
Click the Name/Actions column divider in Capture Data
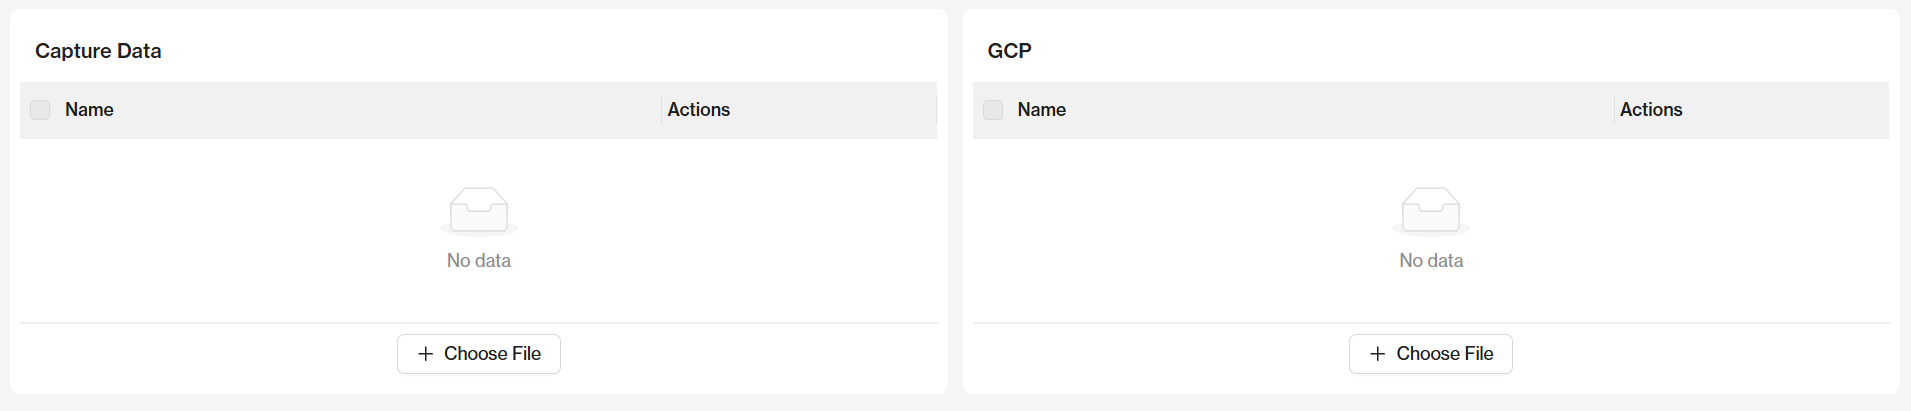661,110
